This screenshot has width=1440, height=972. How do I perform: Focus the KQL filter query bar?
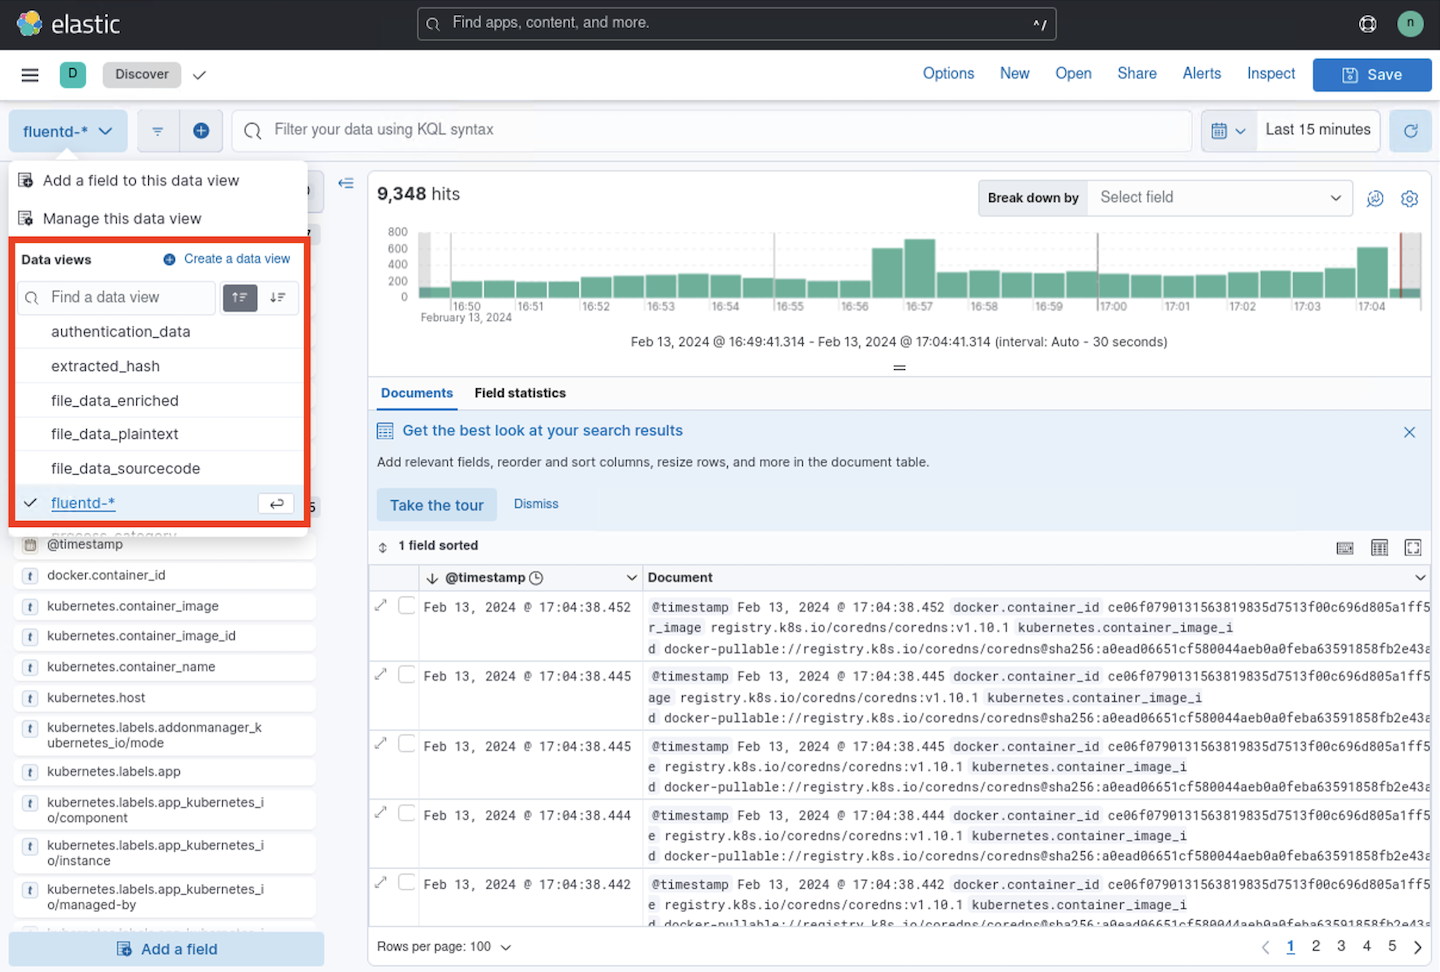point(712,131)
